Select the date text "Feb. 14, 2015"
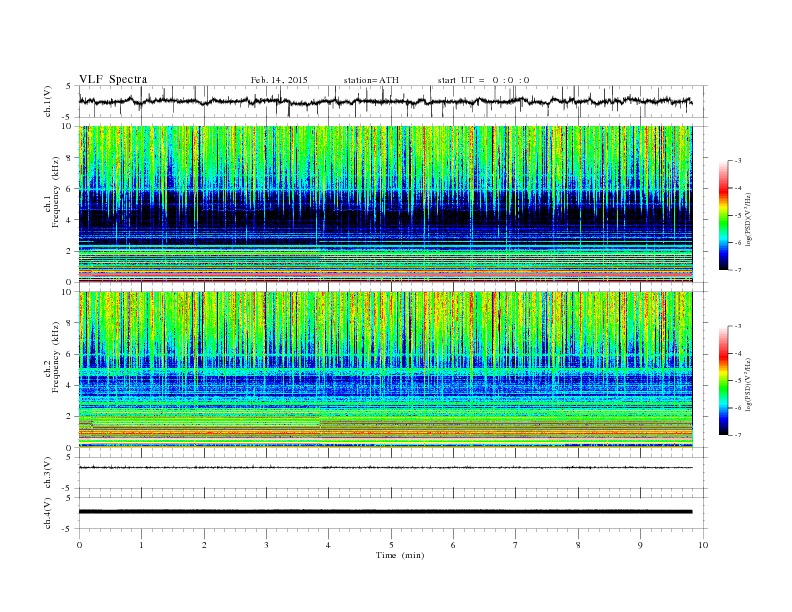The height and width of the screenshot is (612, 792). coord(279,80)
